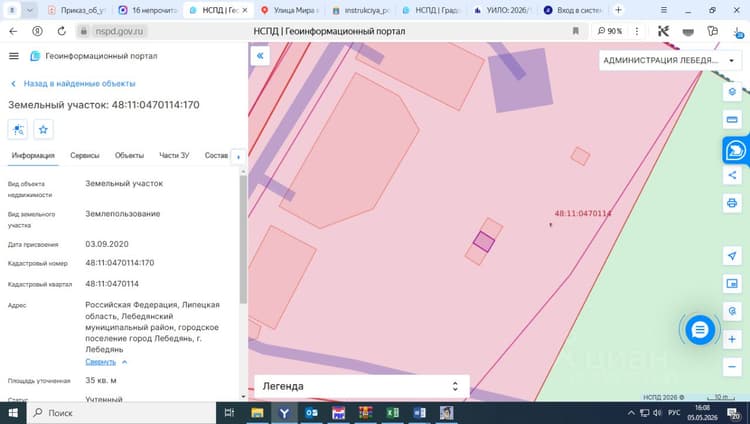Go back in the browser

[13, 31]
